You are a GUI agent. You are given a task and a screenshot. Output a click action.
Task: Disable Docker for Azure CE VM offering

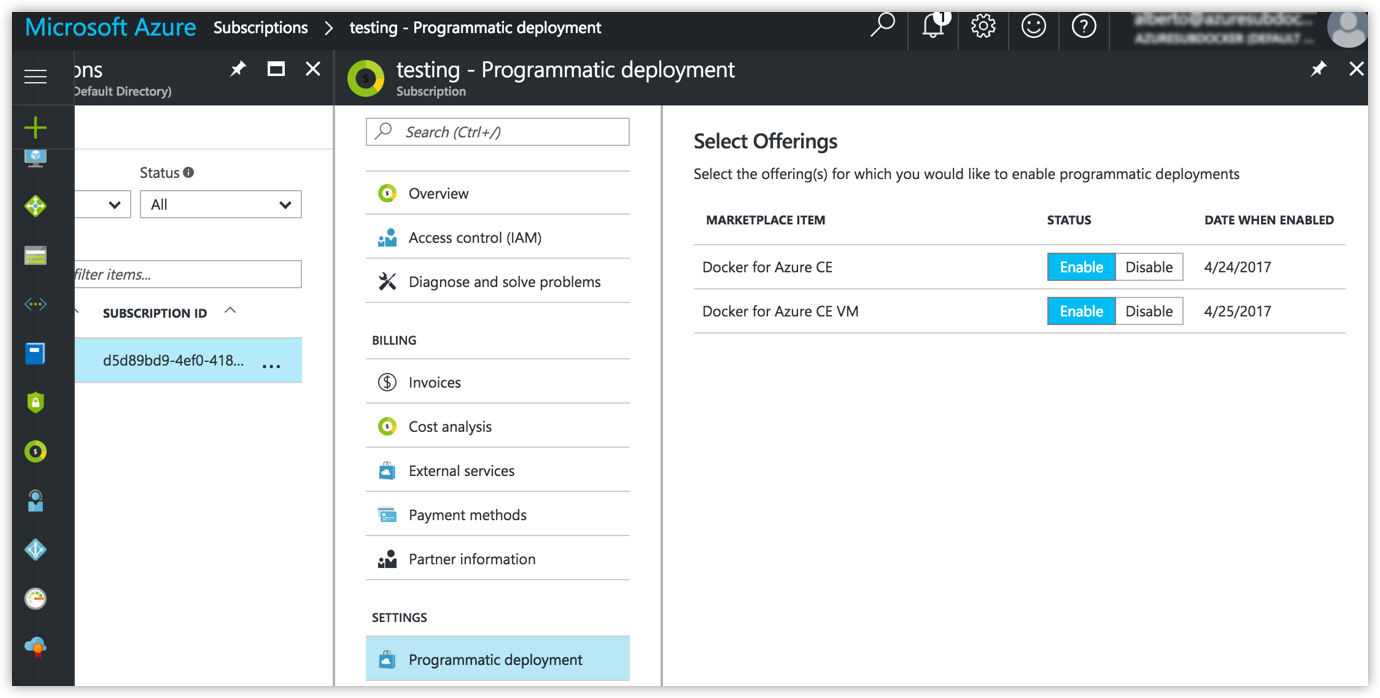click(x=1149, y=311)
